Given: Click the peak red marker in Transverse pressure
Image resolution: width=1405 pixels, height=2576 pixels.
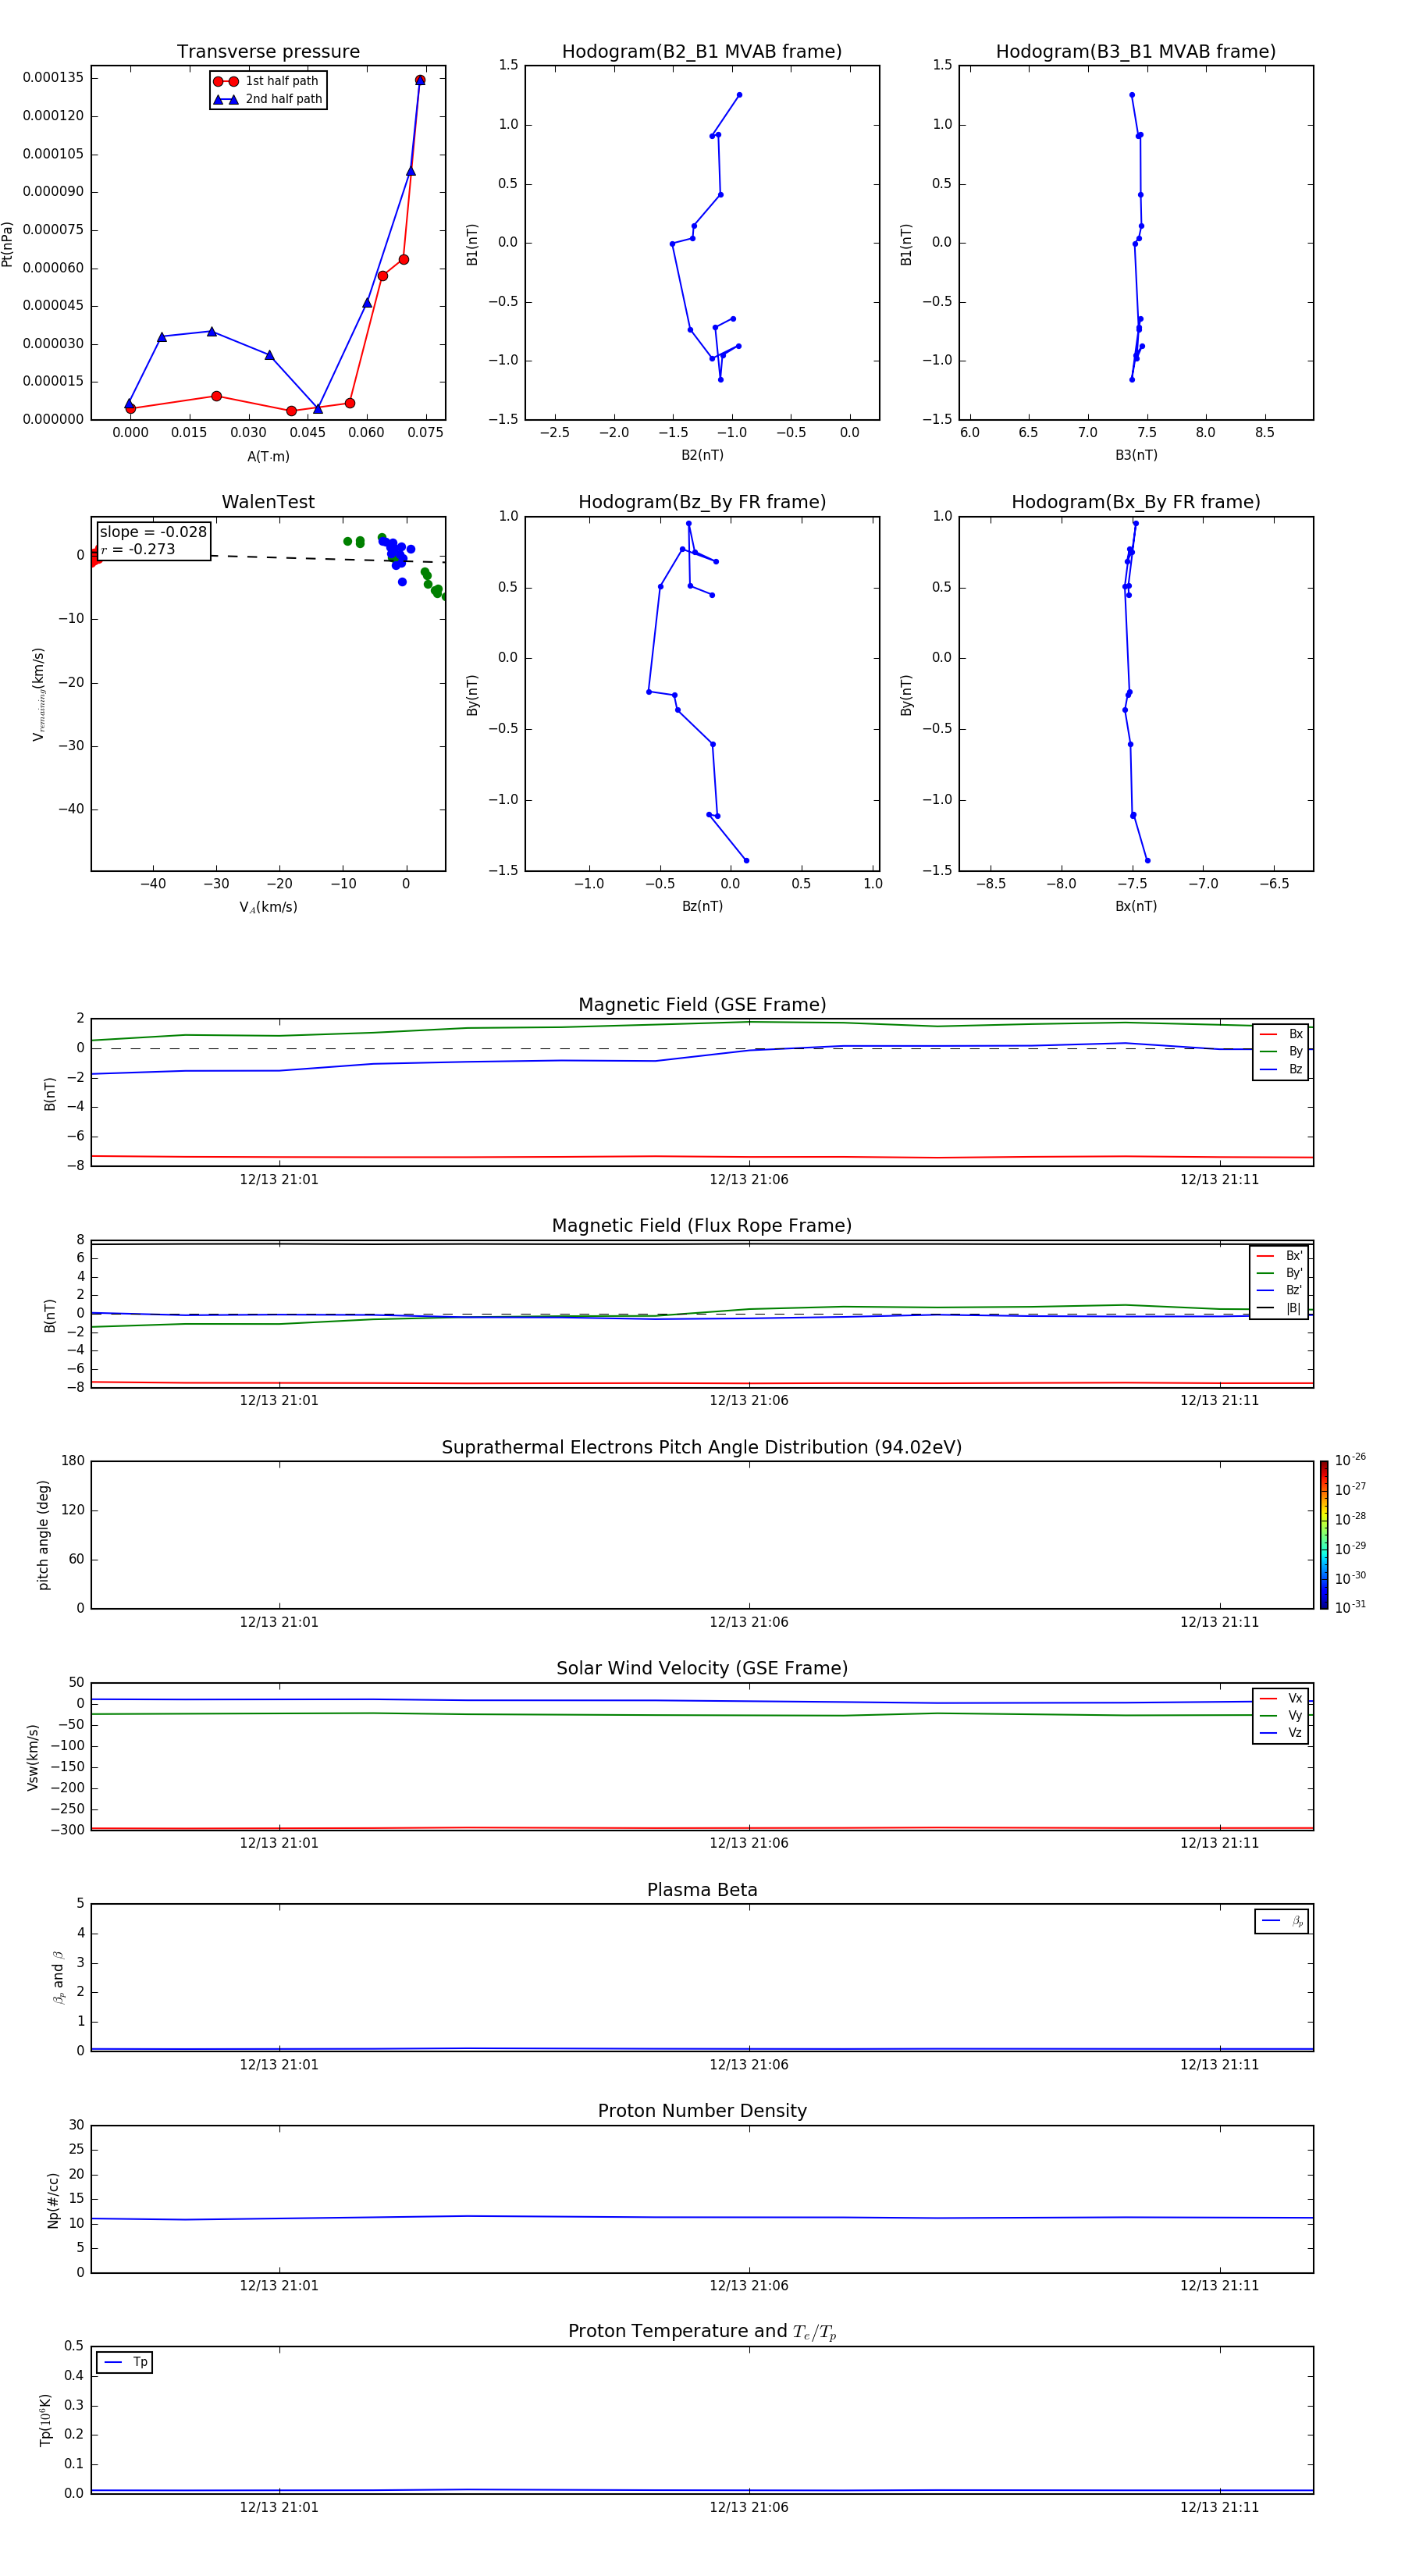Looking at the screenshot, I should (420, 80).
